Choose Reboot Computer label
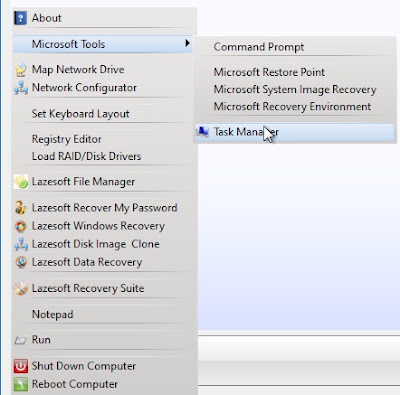Screen dimensions: 400x395 (x=75, y=384)
